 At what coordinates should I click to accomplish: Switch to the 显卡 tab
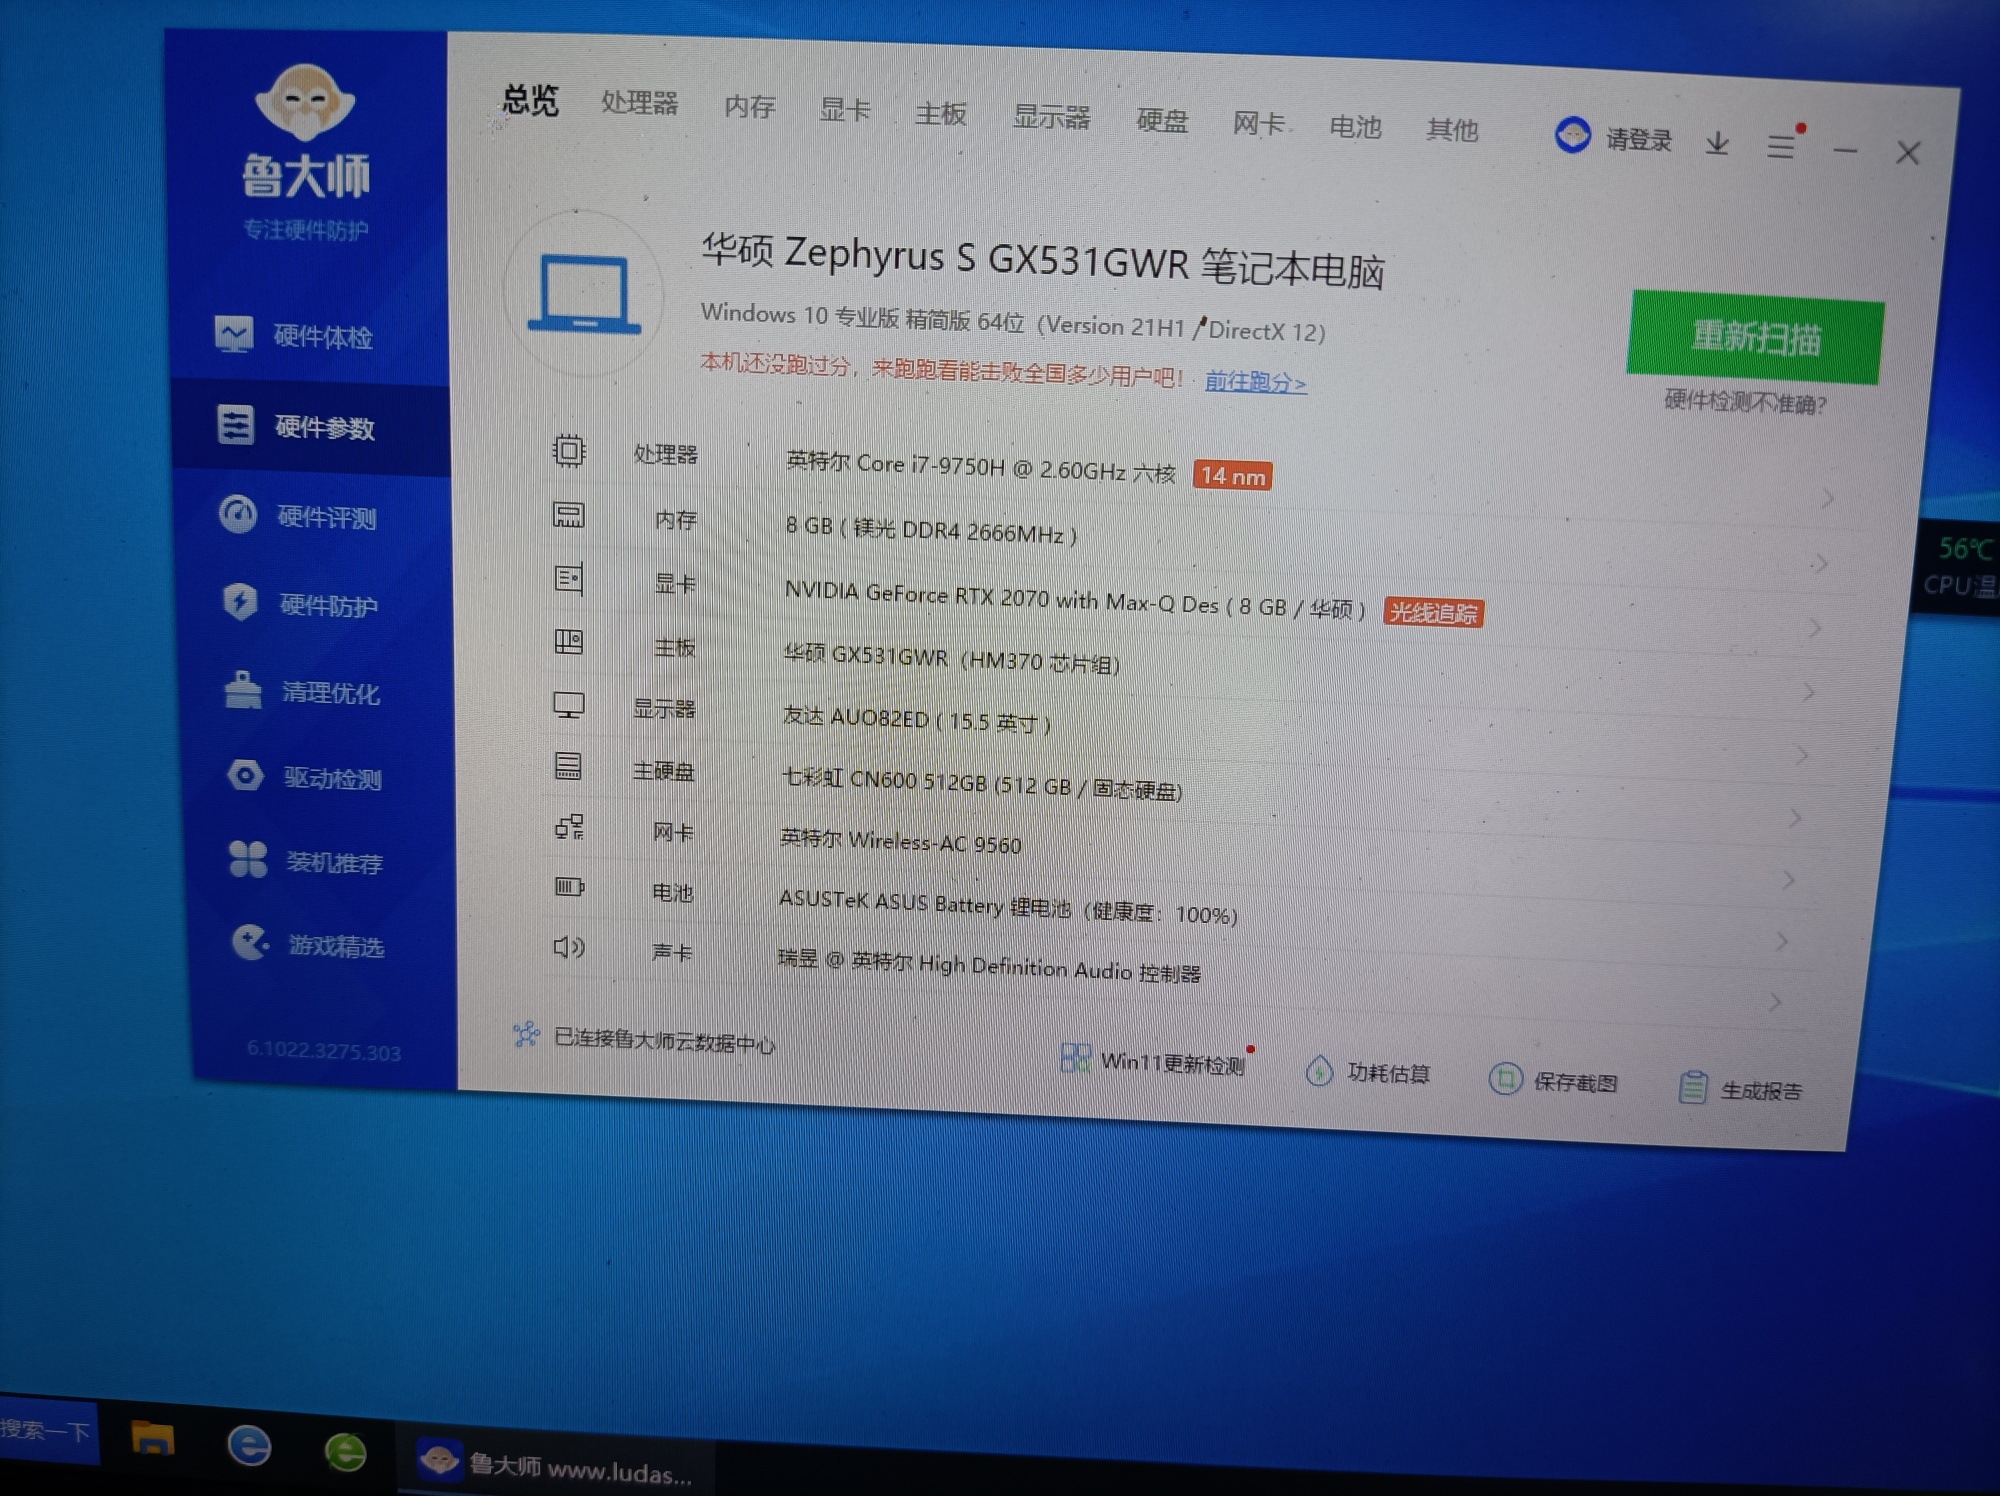pos(844,109)
